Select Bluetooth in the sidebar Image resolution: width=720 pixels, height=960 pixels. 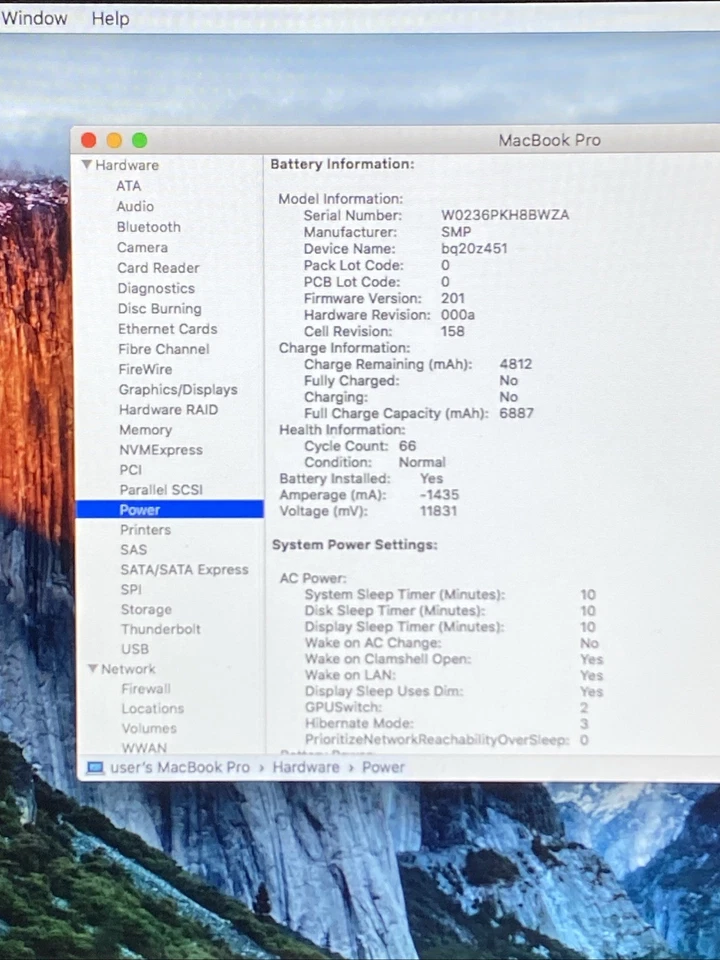(149, 227)
